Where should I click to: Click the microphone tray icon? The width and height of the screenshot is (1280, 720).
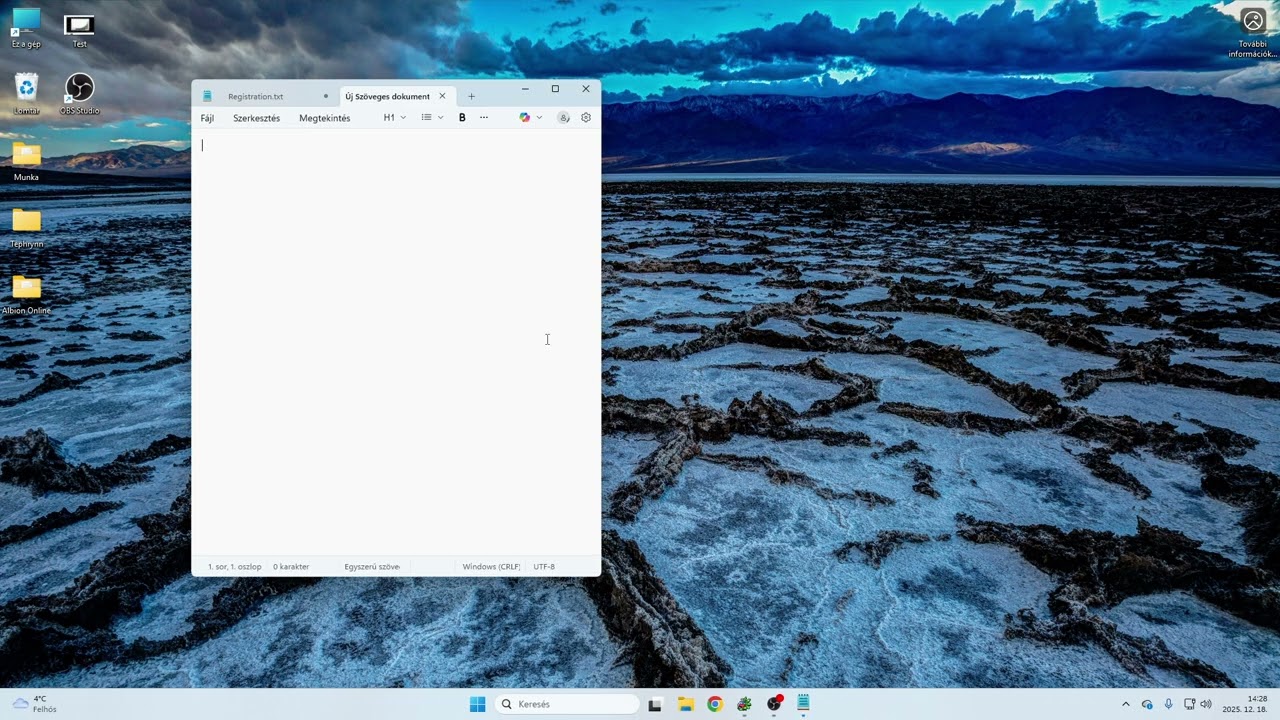(1168, 704)
